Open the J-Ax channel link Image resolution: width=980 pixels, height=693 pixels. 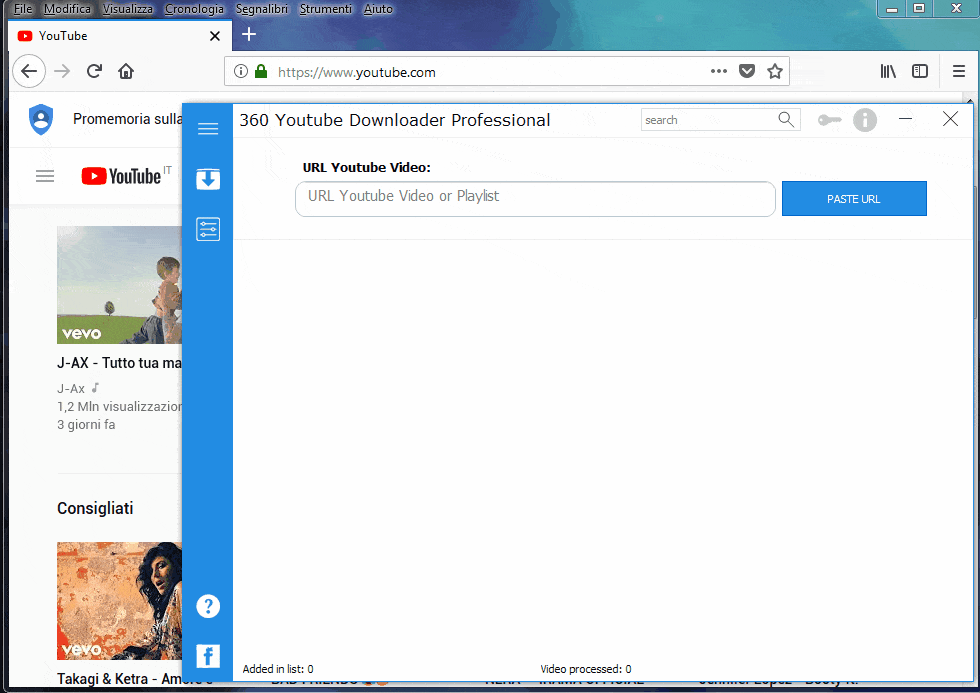tap(71, 389)
